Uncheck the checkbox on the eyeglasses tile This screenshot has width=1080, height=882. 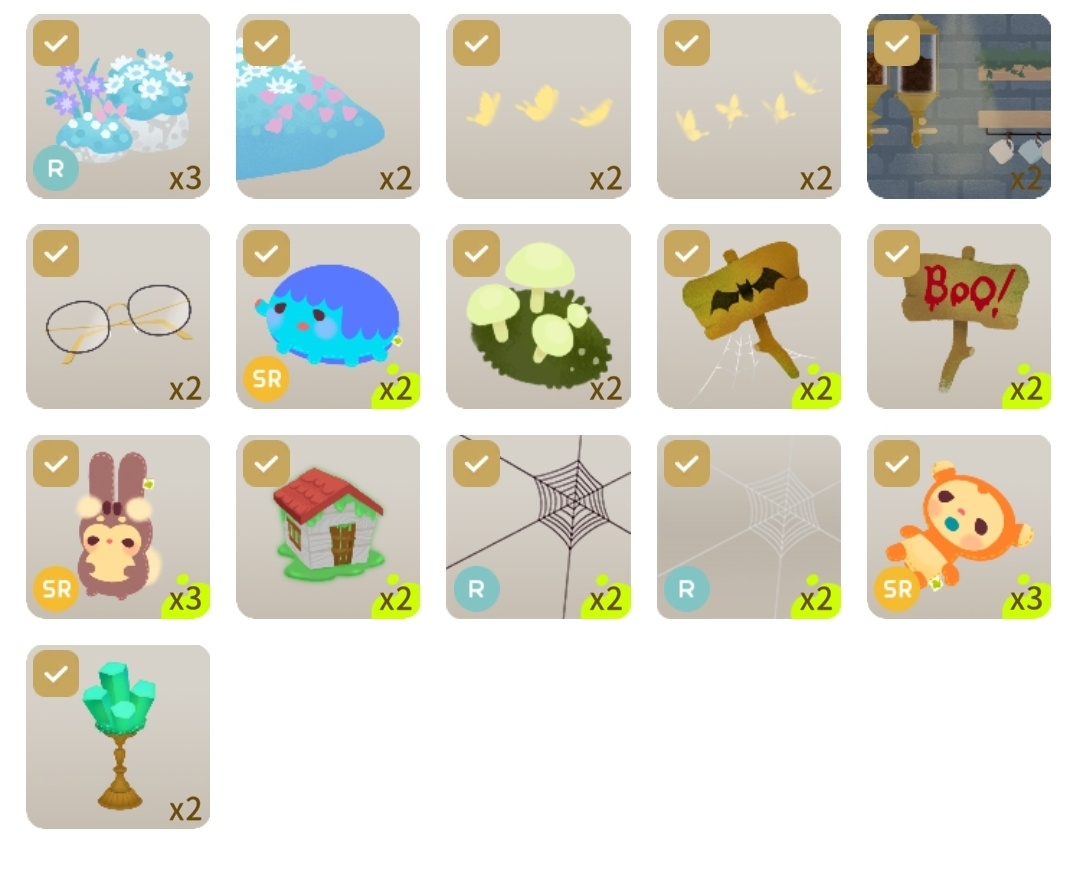coord(56,253)
